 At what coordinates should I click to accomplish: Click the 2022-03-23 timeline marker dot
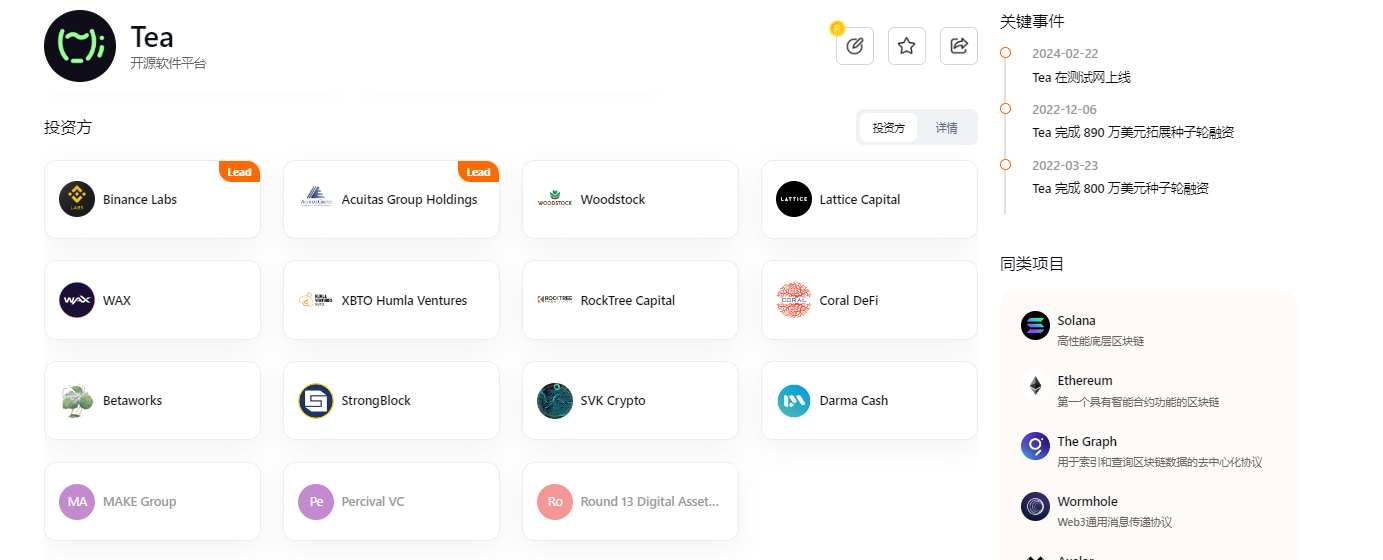[x=1005, y=164]
